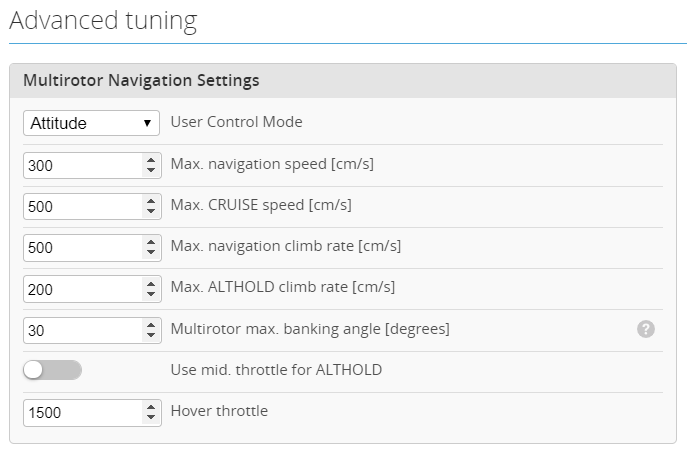Decrease Max. navigation climb rate stepper
Screen dimensions: 687x451
(x=151, y=253)
